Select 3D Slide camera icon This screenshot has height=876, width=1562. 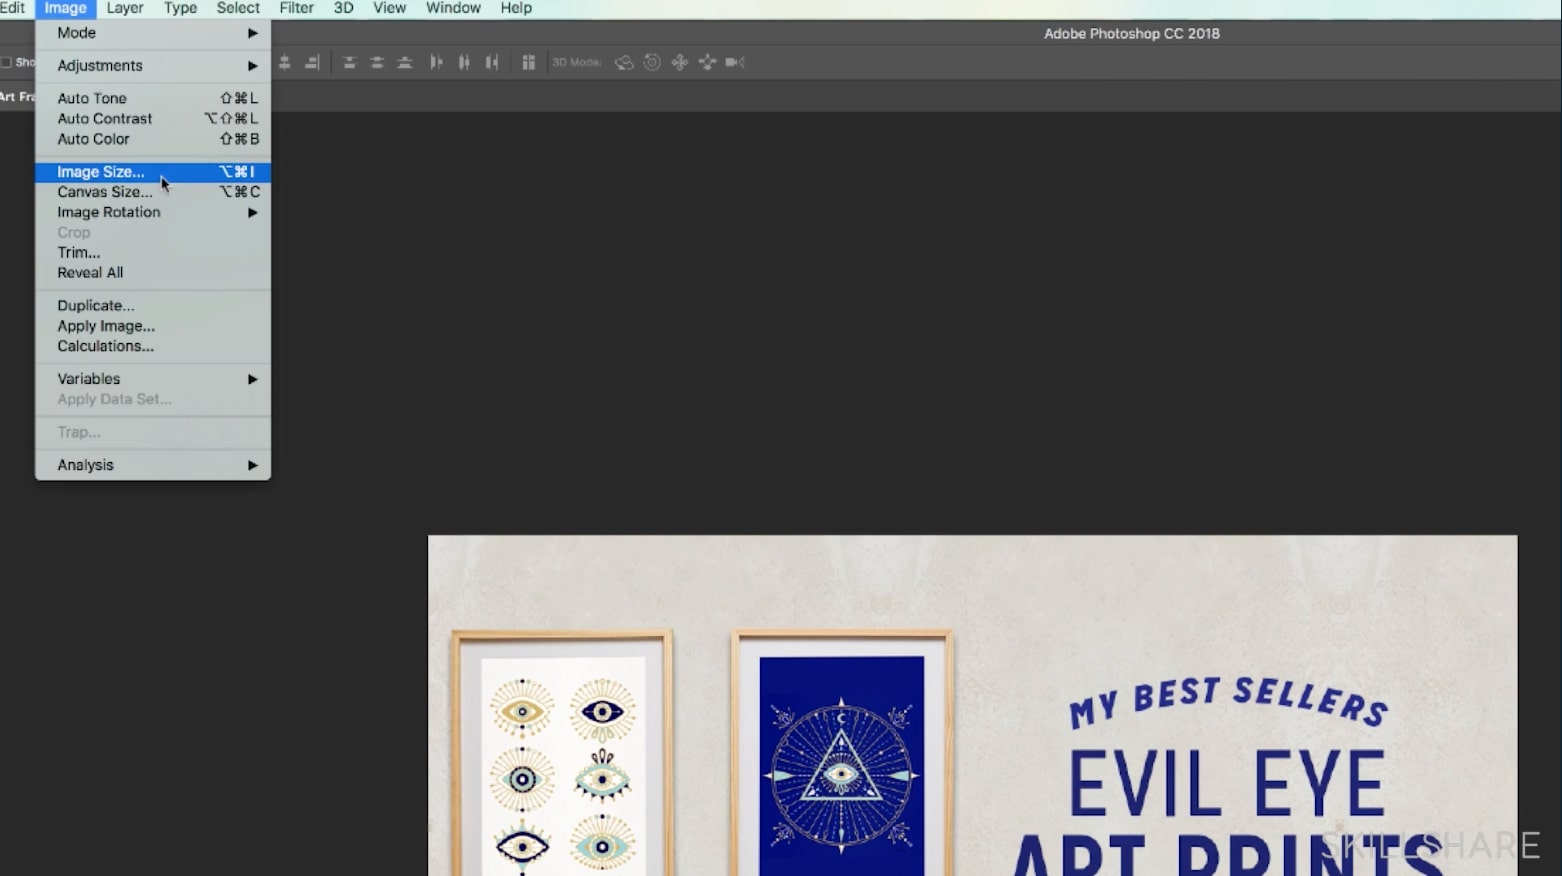coord(708,62)
